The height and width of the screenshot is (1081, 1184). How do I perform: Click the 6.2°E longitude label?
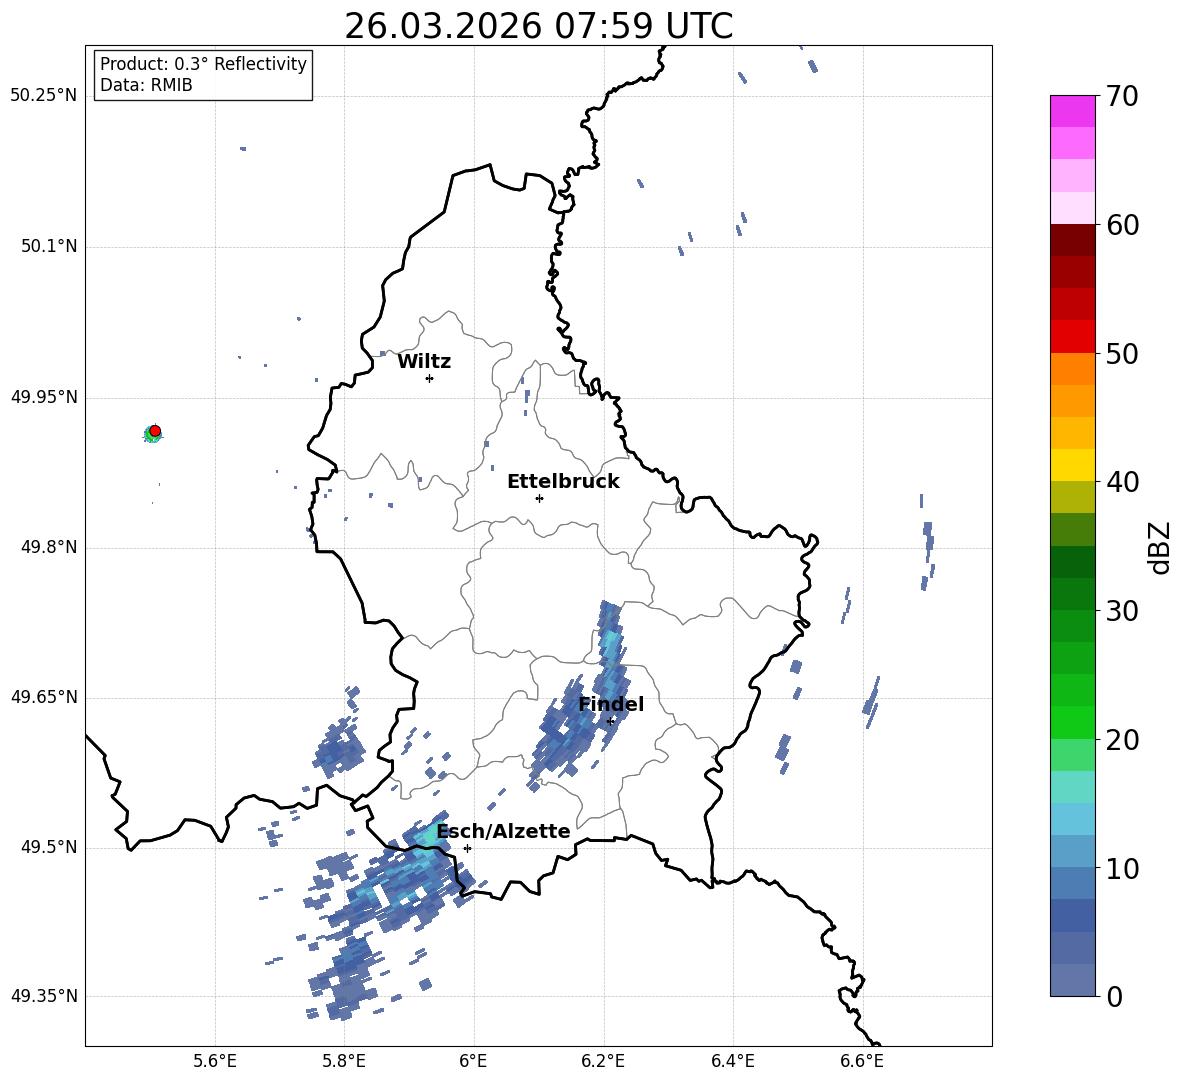(x=603, y=1061)
